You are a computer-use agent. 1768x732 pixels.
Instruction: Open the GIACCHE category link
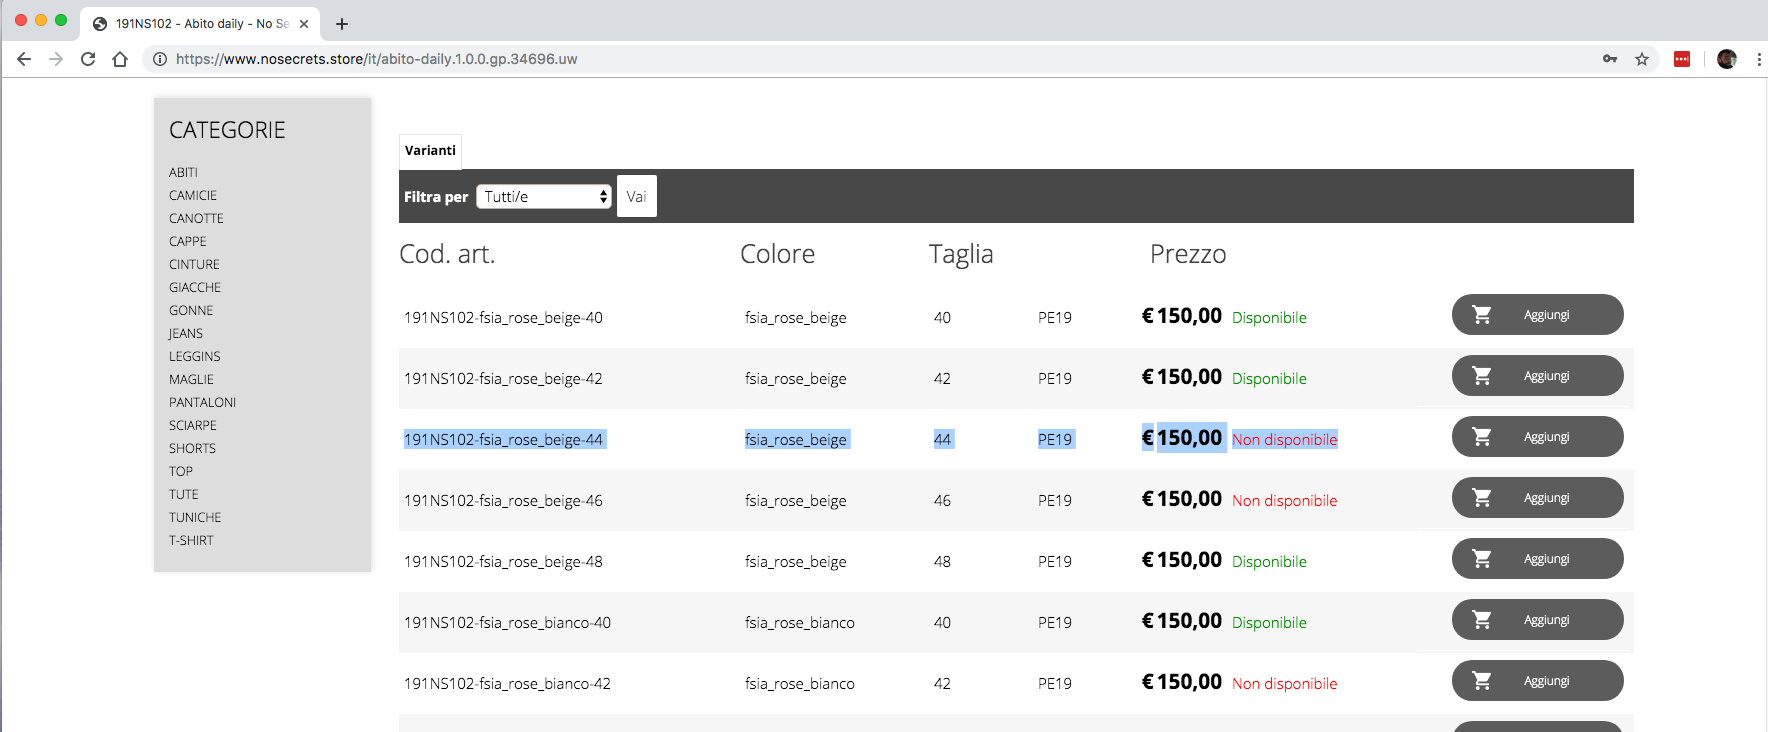point(195,287)
